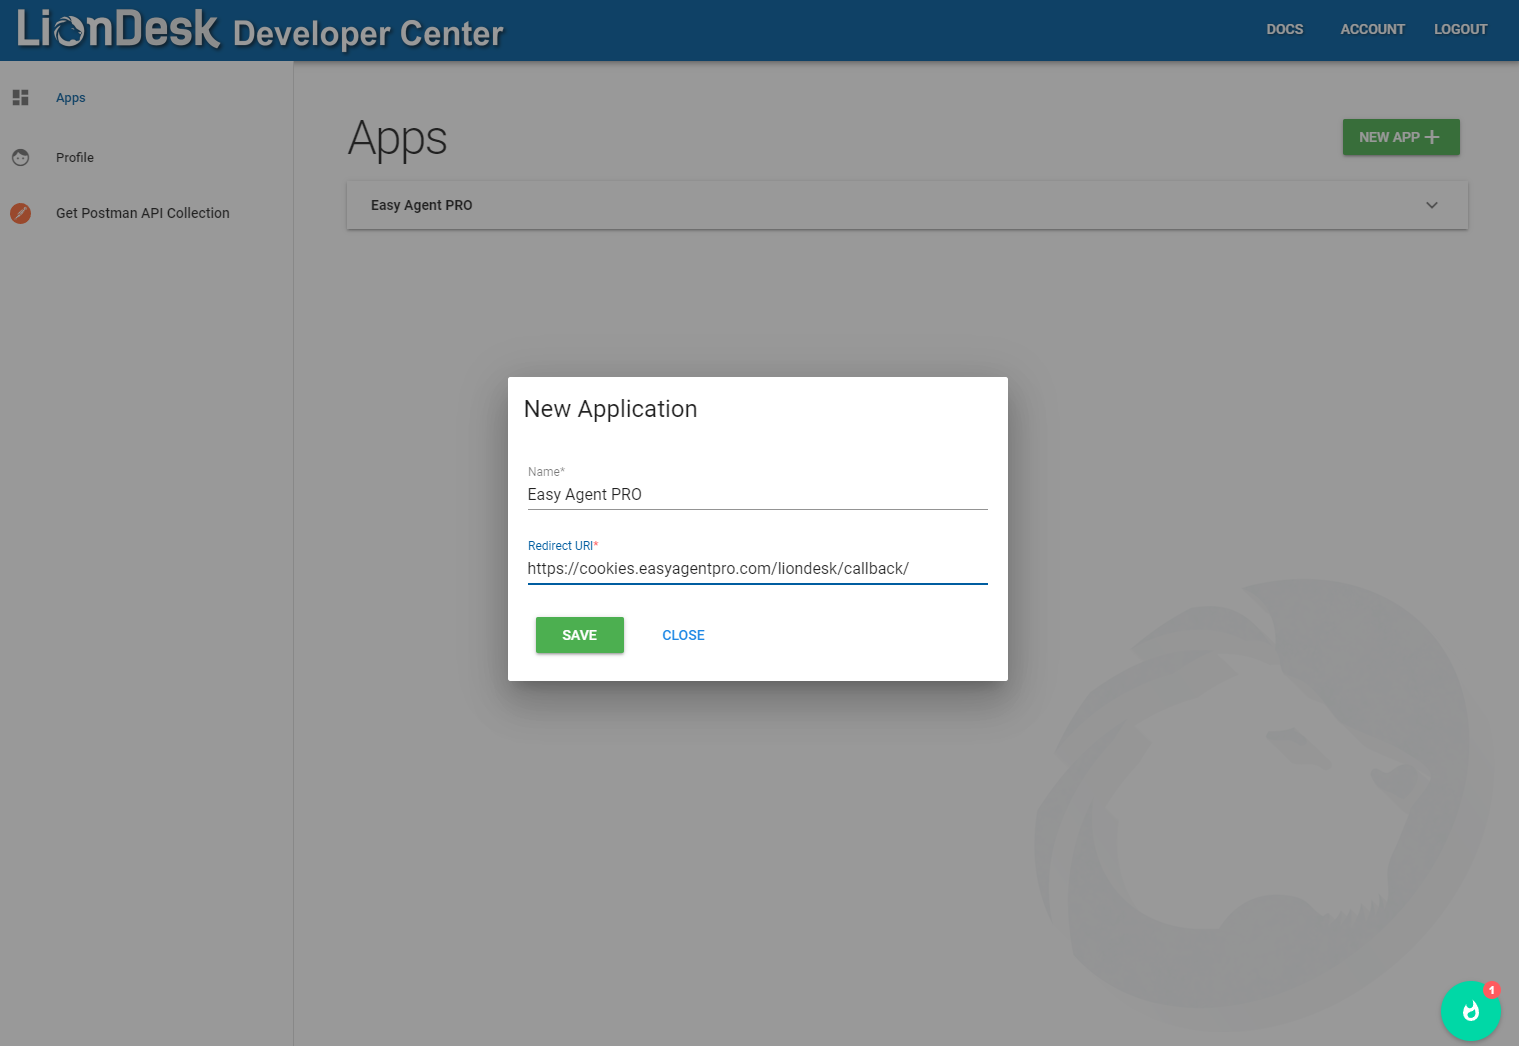
Task: Click the plus icon on New App button
Action: (1432, 137)
